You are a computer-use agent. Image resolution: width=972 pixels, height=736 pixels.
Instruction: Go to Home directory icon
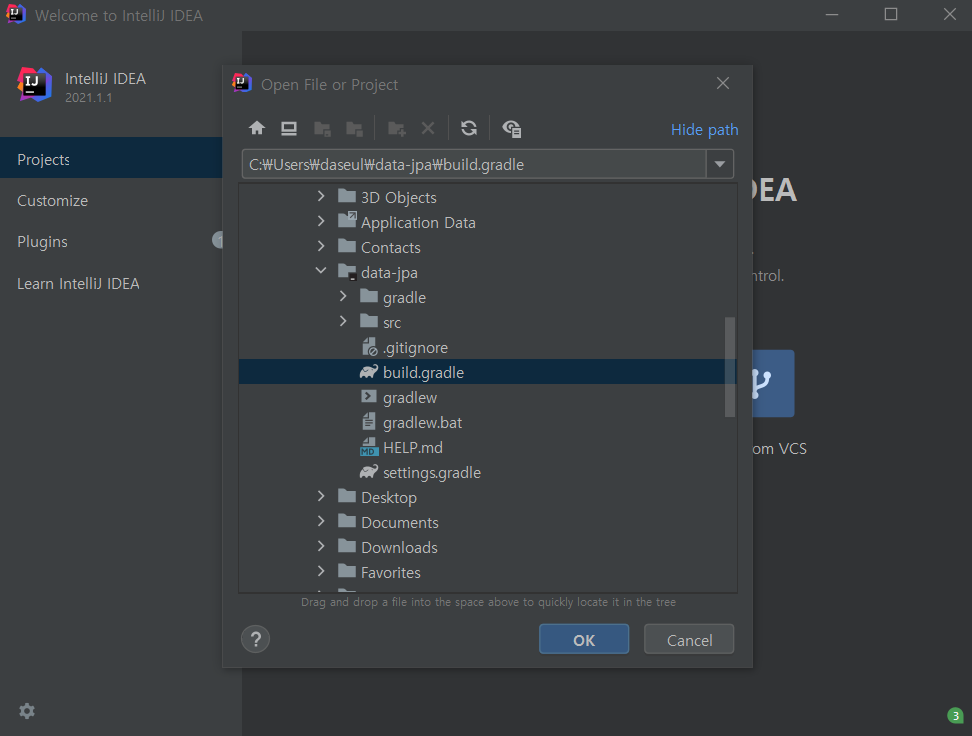(x=257, y=128)
